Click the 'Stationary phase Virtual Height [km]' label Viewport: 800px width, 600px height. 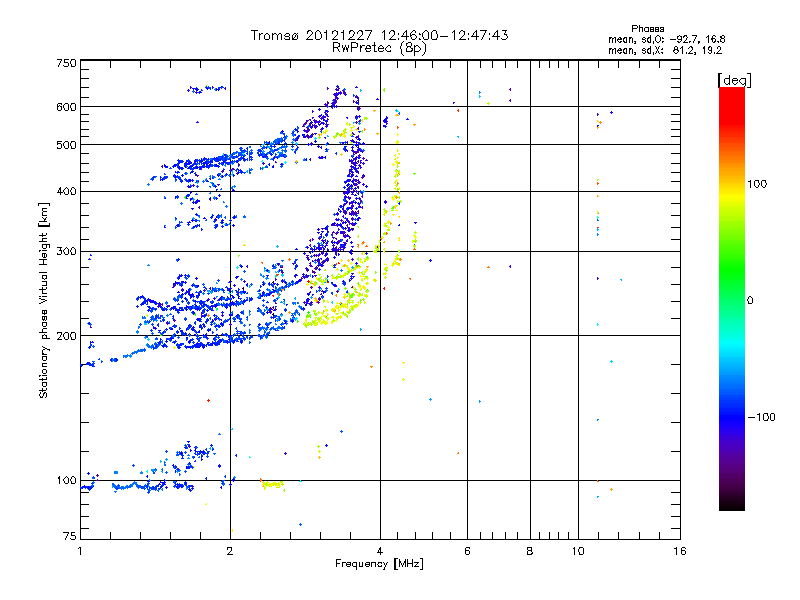[x=43, y=300]
